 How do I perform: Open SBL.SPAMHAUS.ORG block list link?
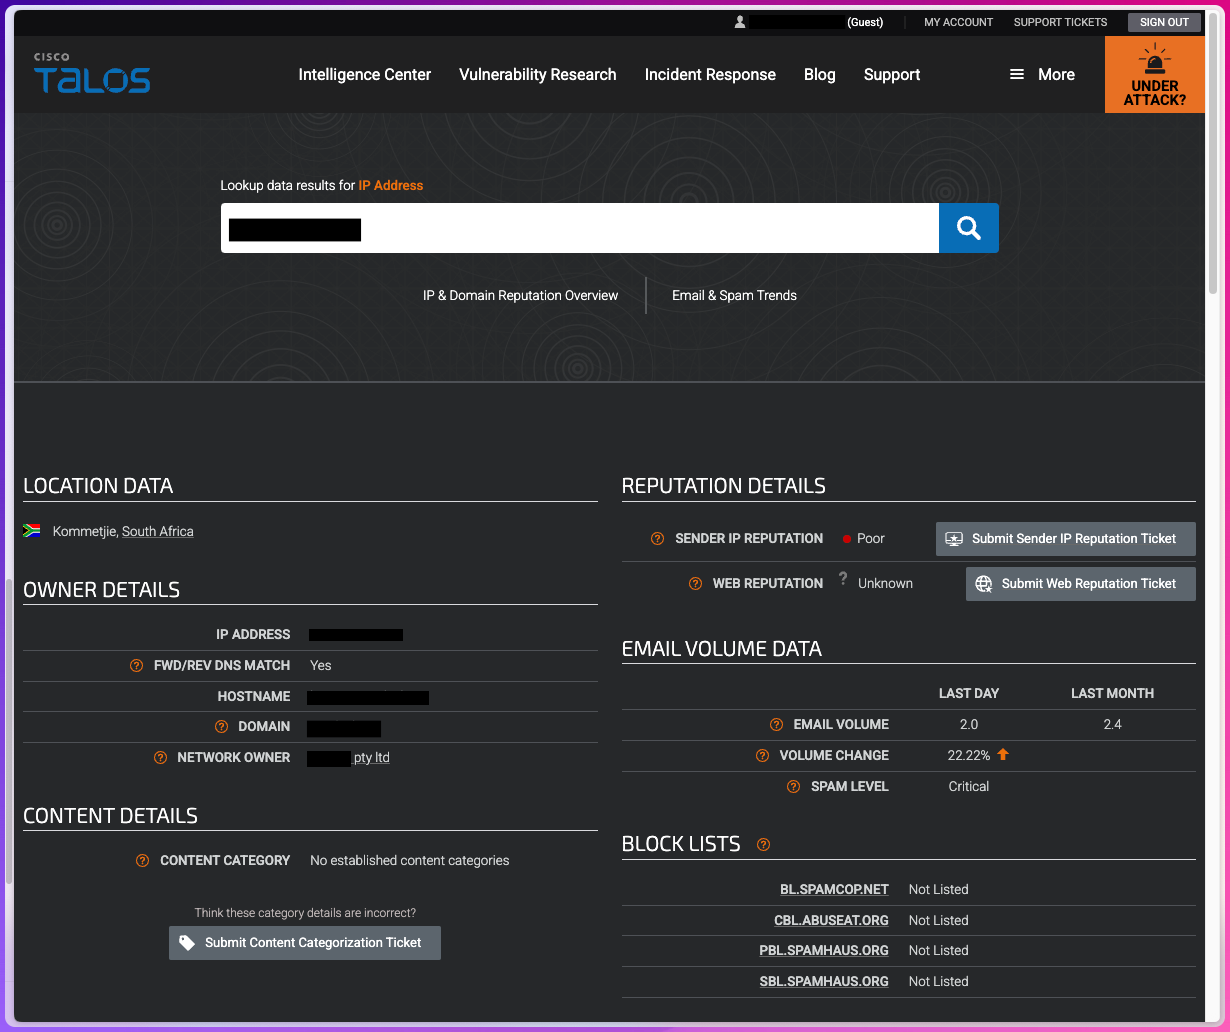(824, 981)
